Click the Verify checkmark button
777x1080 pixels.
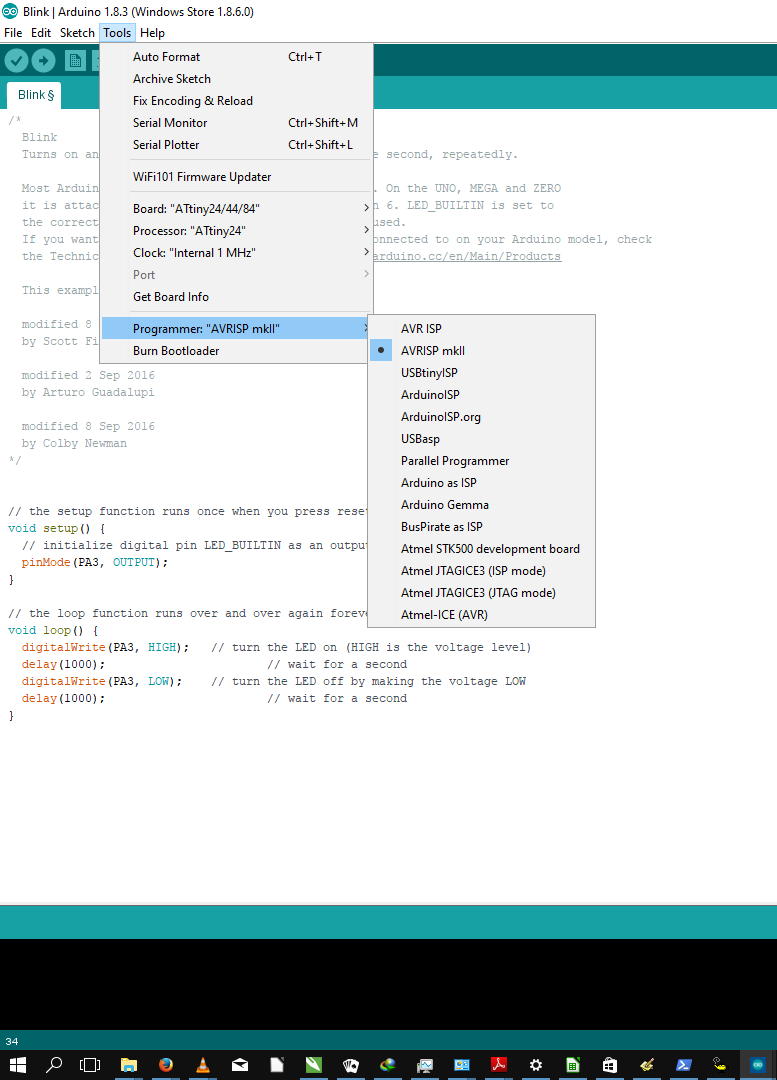[17, 61]
